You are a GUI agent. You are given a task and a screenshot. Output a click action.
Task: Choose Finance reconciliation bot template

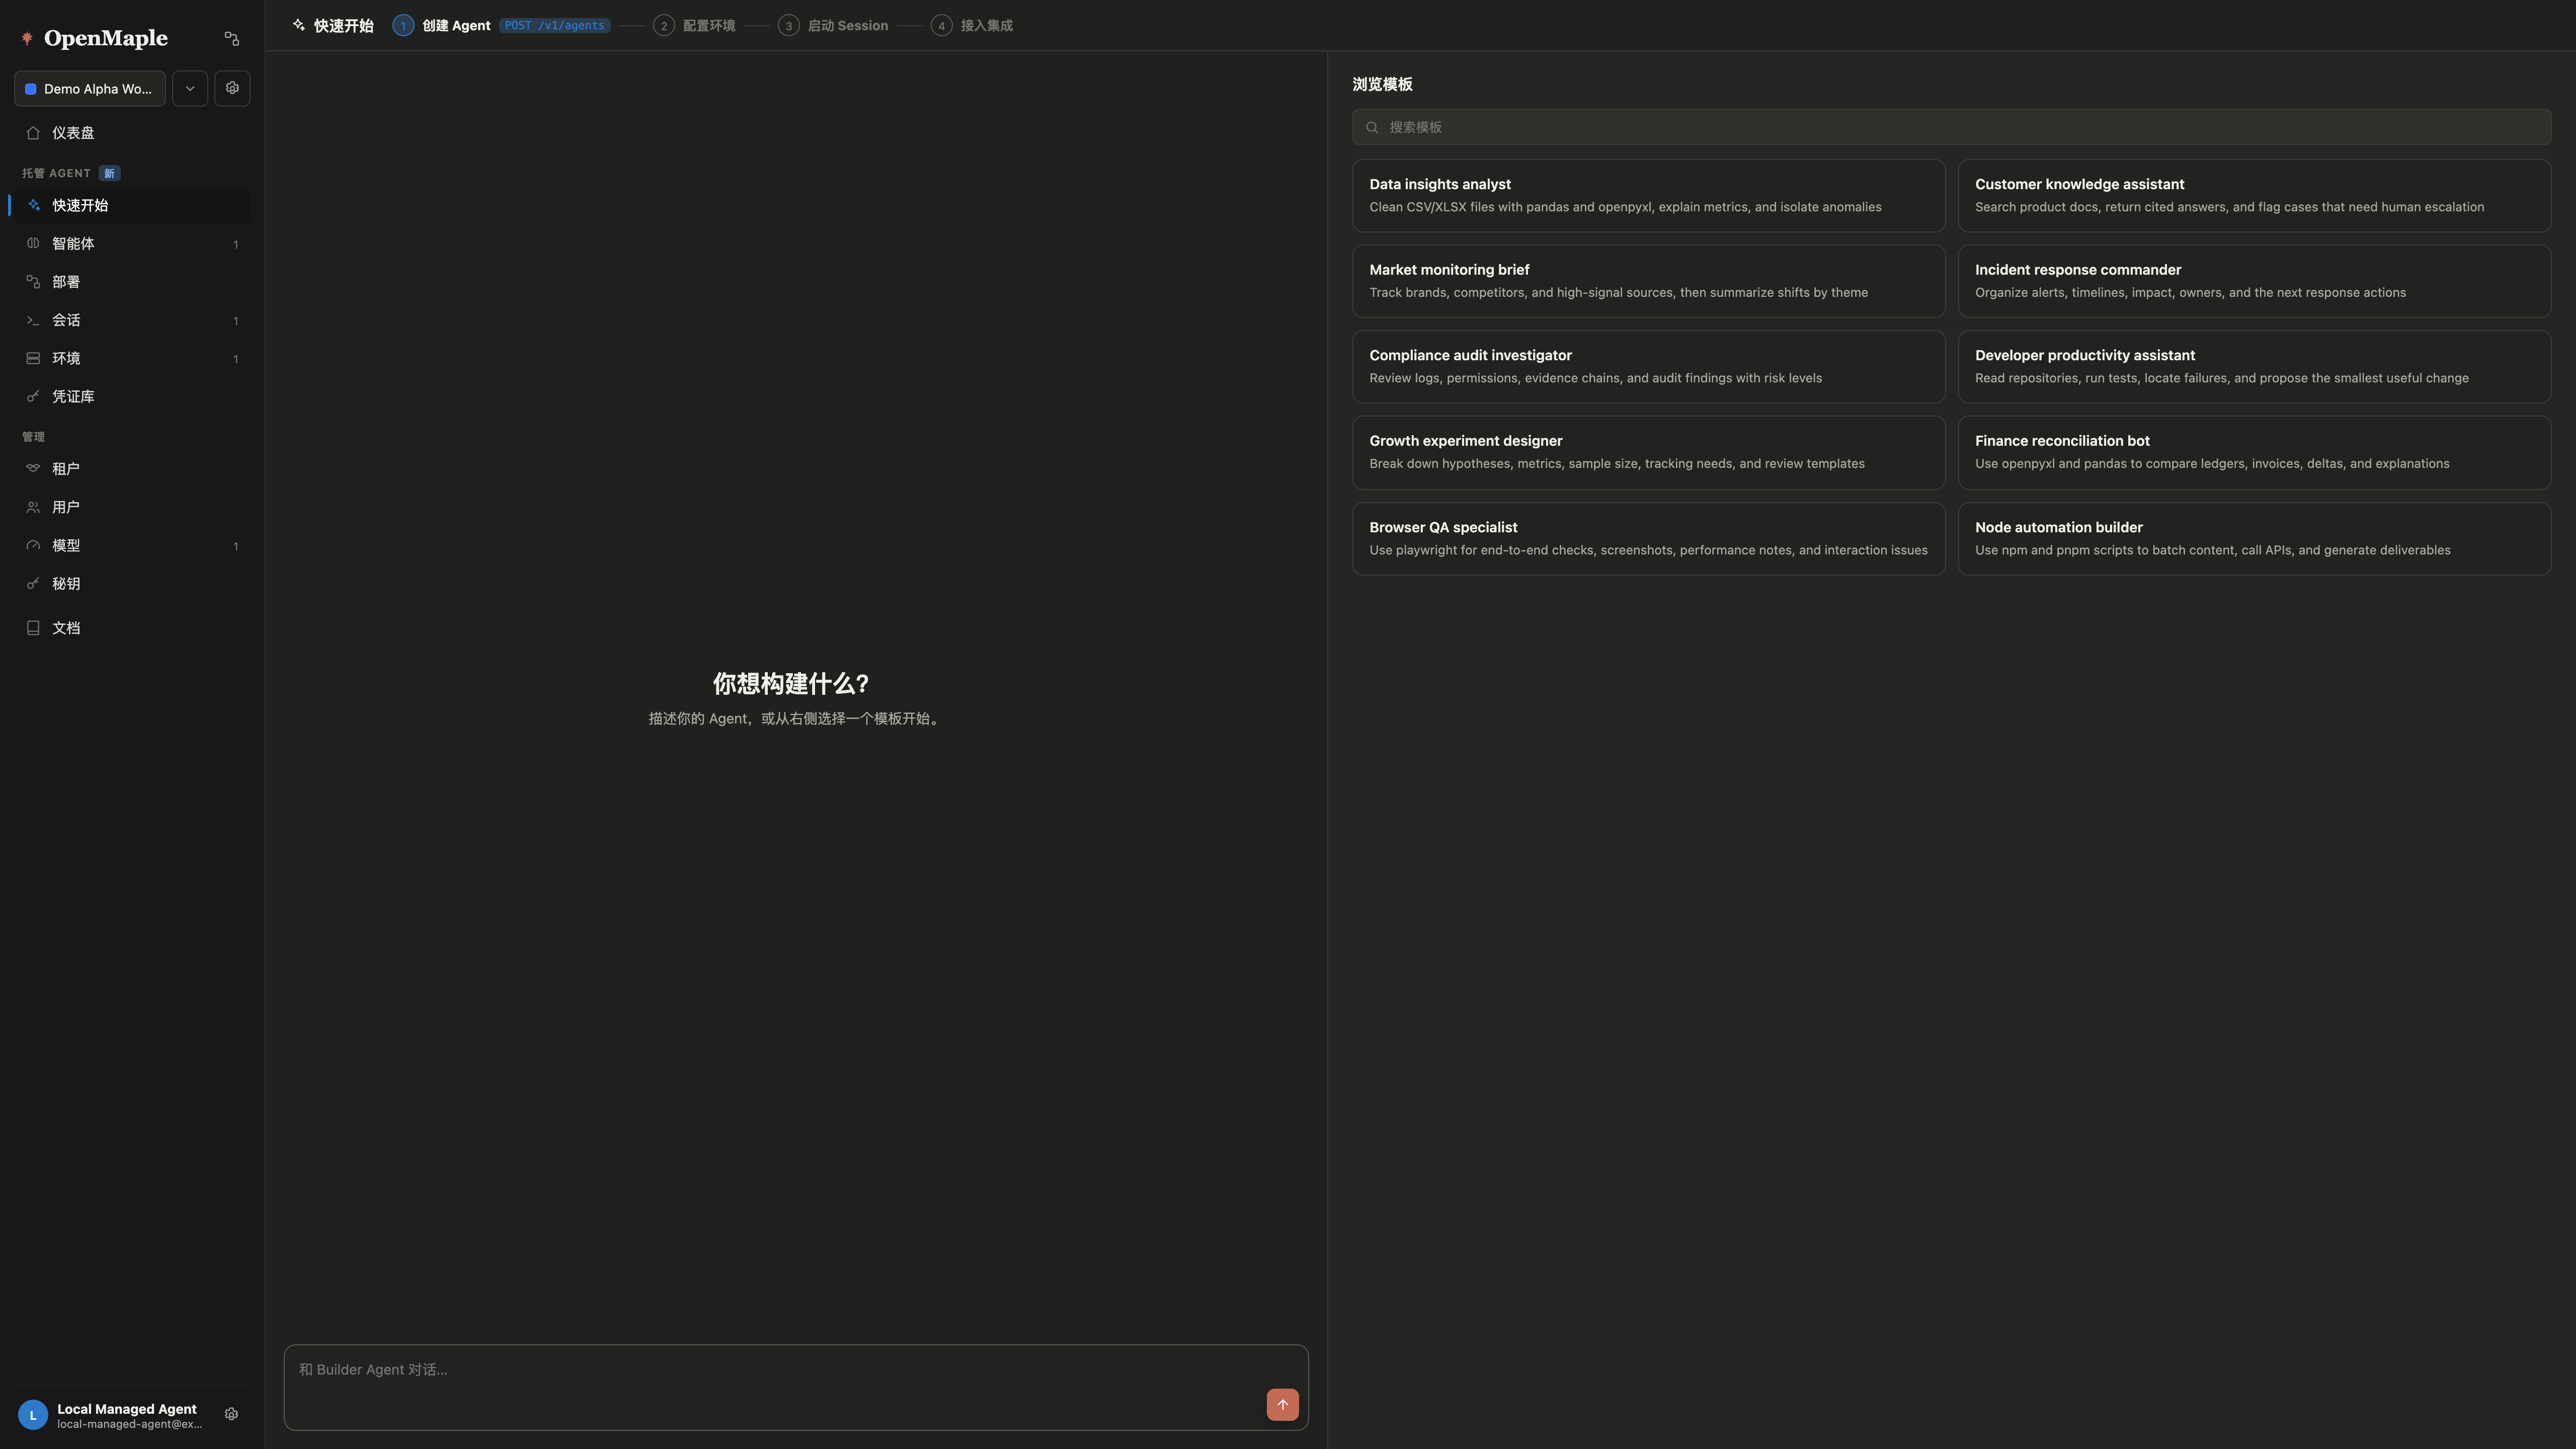[2254, 452]
